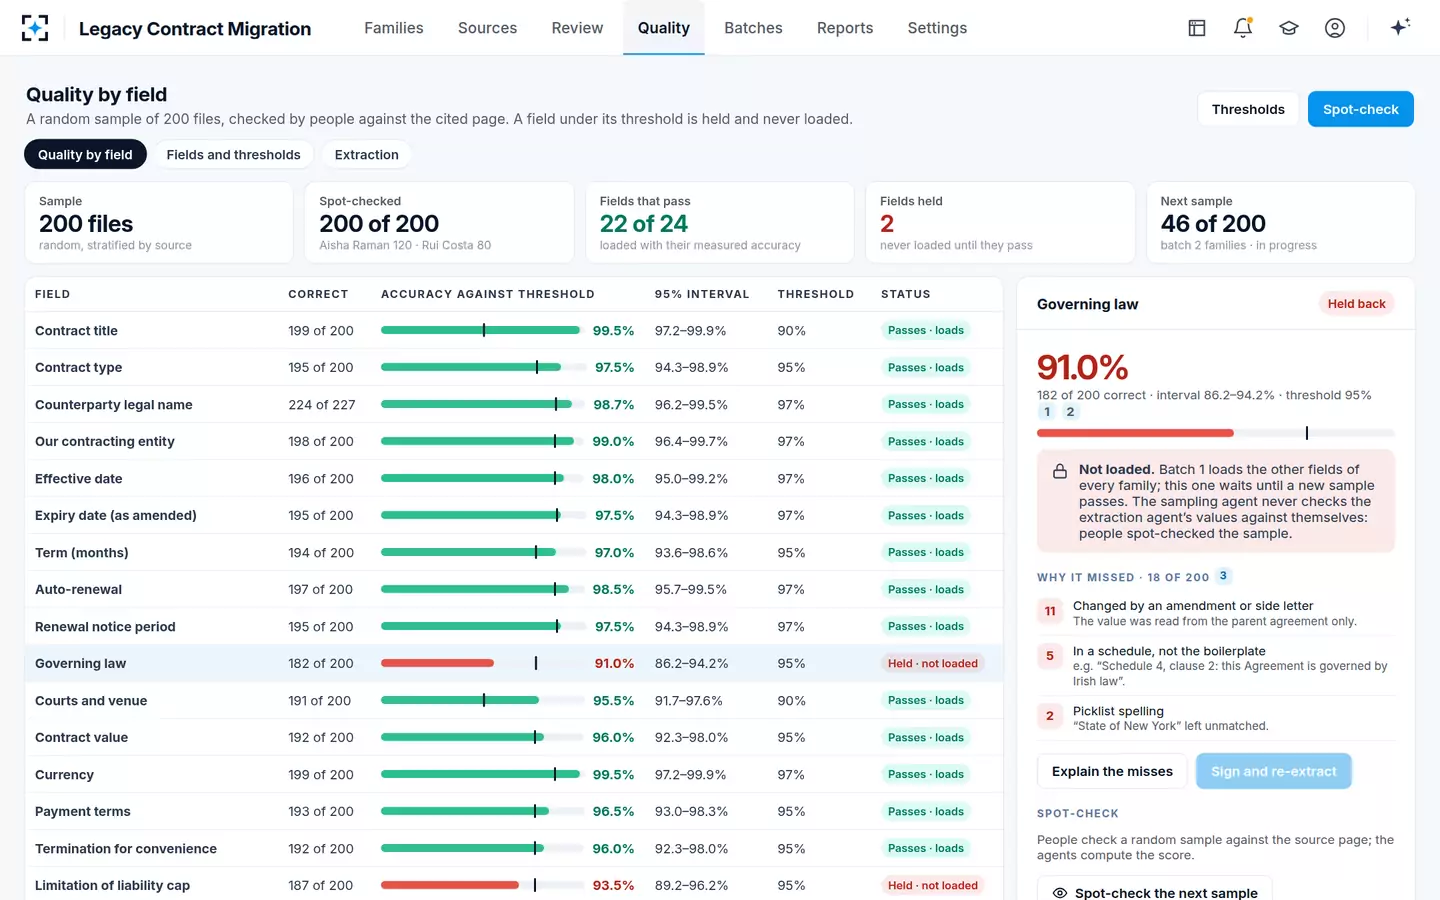Screen dimensions: 1440x900
Task: Open the Sample 200 files card
Action: coord(159,222)
